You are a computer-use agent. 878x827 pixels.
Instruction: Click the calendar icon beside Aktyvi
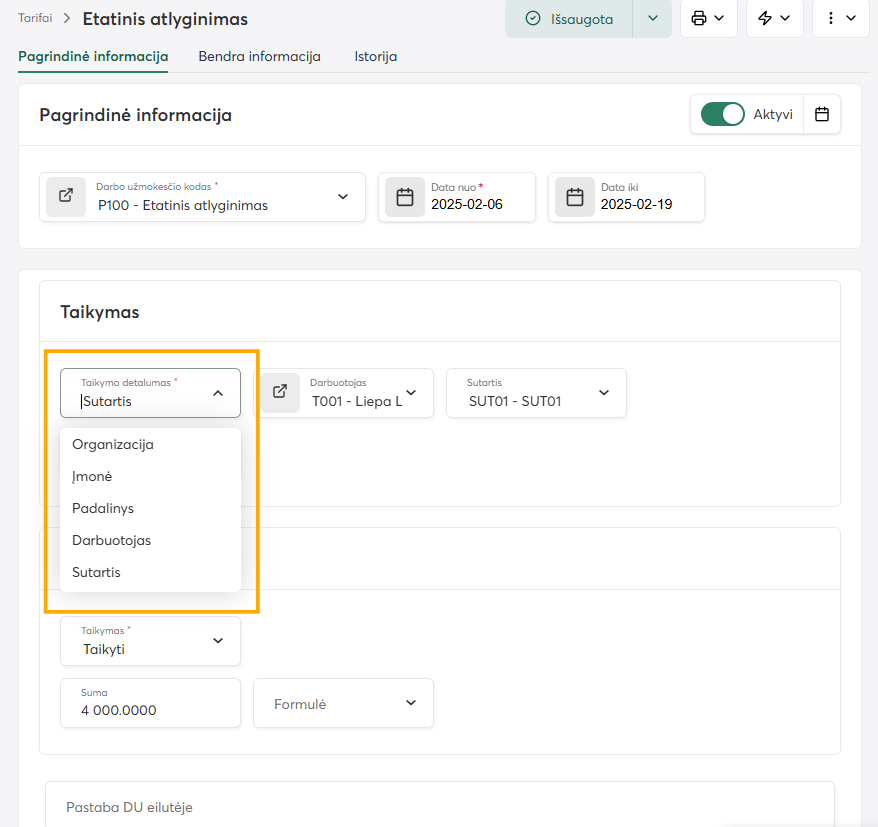click(821, 114)
